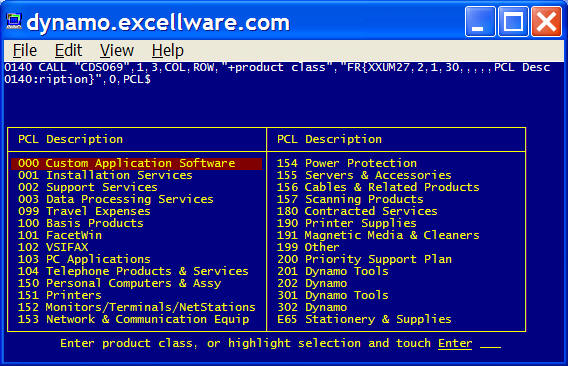Viewport: 568px width, 366px height.
Task: Open the View menu
Action: point(117,50)
